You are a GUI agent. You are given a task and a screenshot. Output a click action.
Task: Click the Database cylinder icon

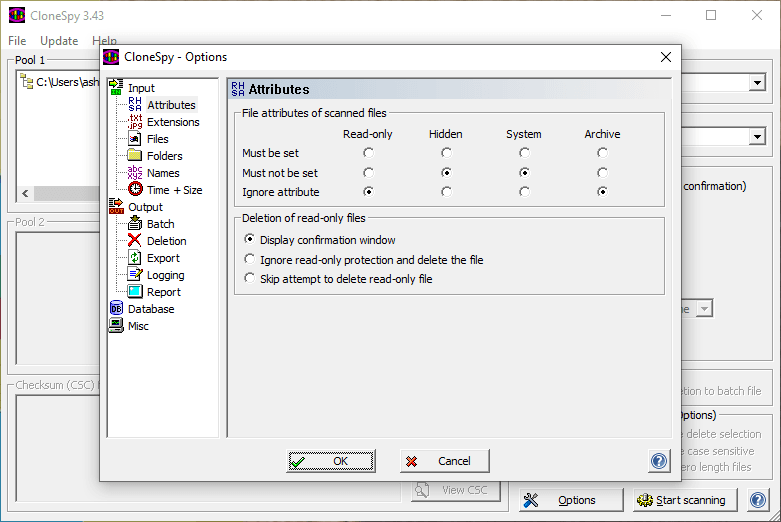point(116,308)
